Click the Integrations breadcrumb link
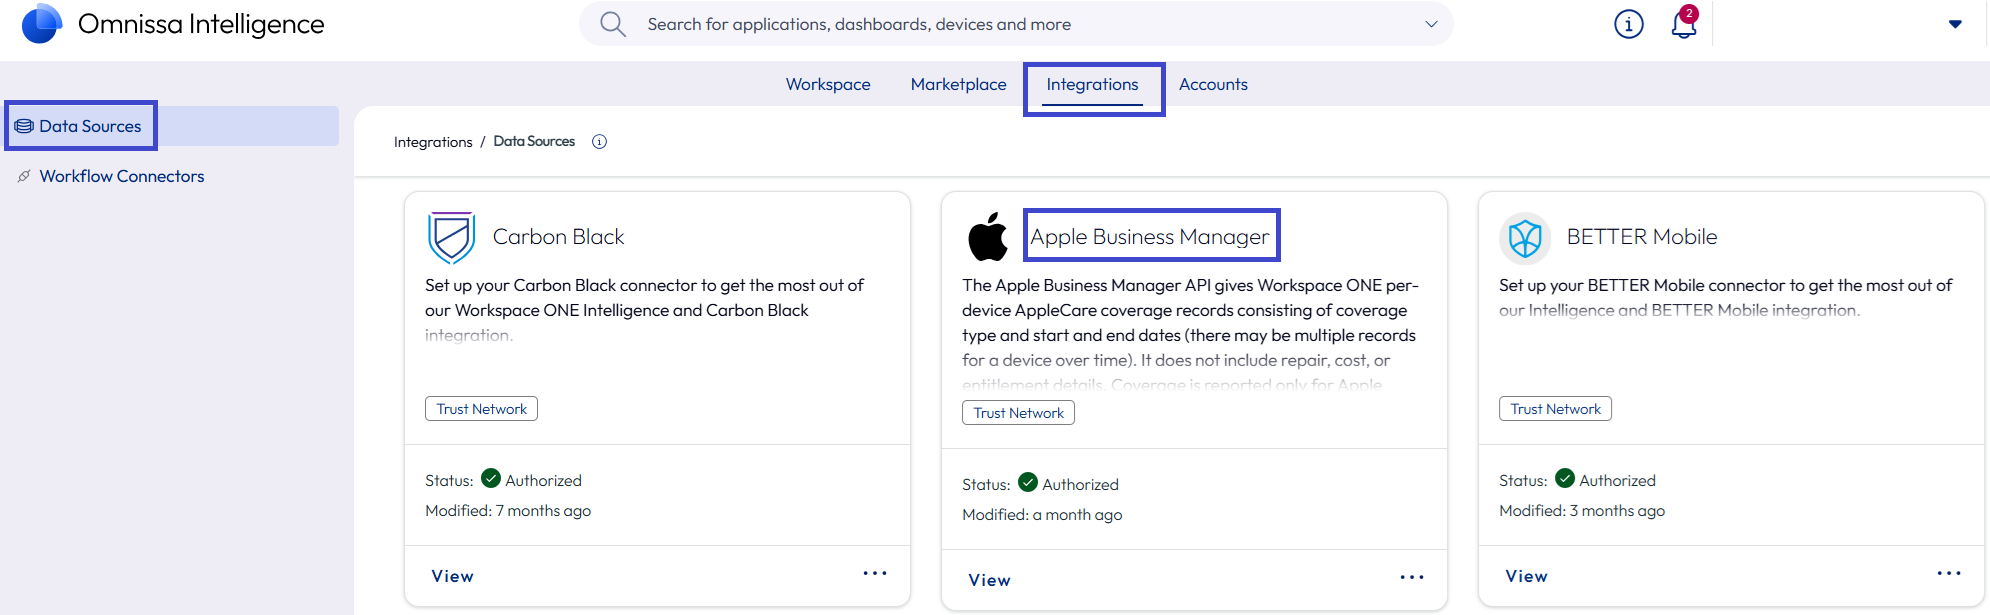Viewport: 1990px width, 615px height. click(x=433, y=142)
